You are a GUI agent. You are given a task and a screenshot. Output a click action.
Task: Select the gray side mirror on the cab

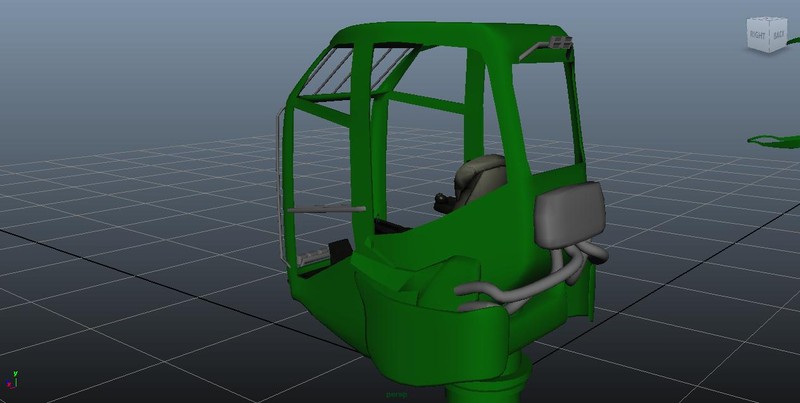[570, 216]
